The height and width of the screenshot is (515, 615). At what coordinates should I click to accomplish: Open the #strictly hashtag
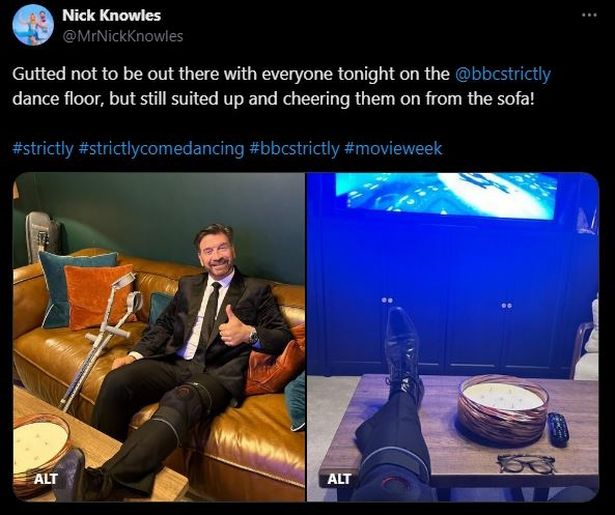tap(43, 149)
